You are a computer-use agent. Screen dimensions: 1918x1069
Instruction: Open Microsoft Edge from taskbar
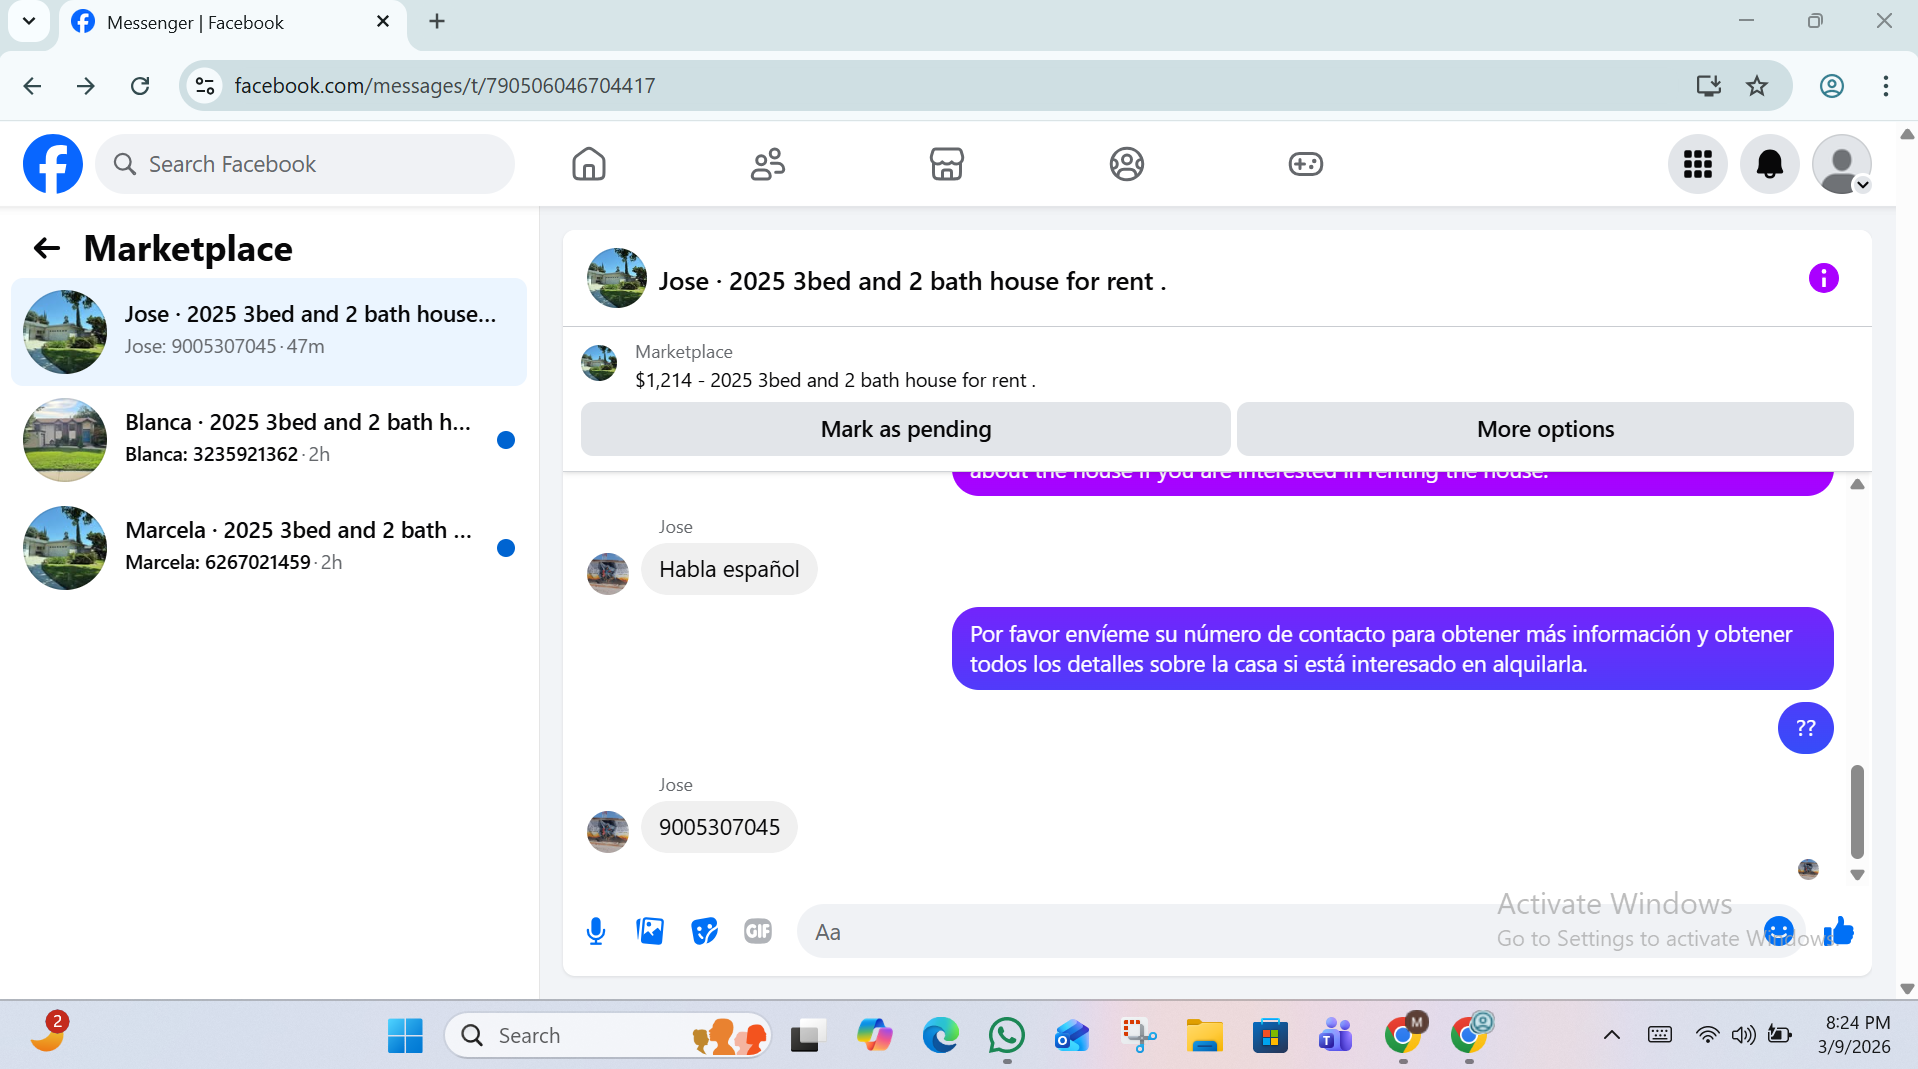coord(940,1036)
